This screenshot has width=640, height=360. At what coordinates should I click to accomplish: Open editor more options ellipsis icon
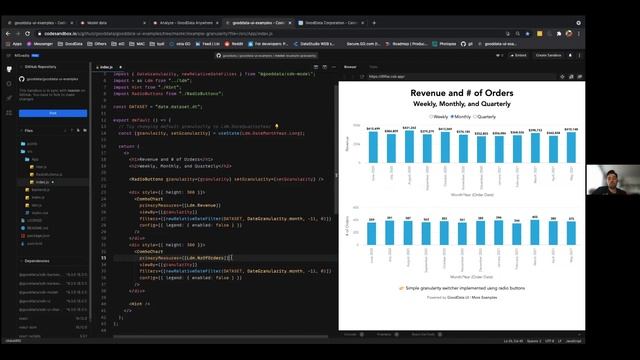click(x=333, y=67)
